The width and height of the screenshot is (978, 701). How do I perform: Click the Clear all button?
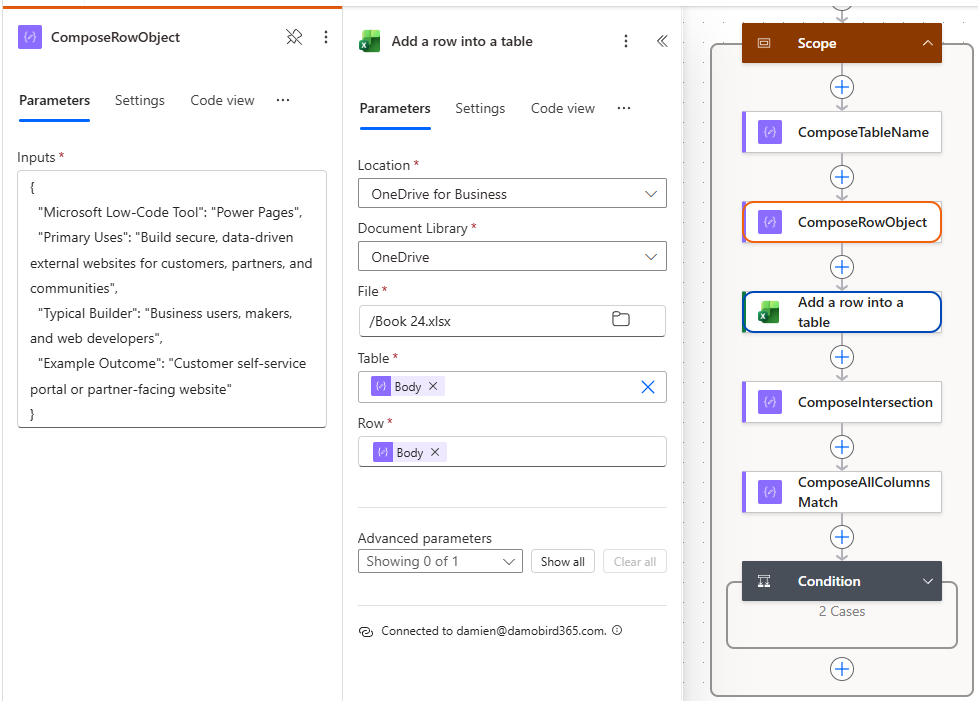635,561
